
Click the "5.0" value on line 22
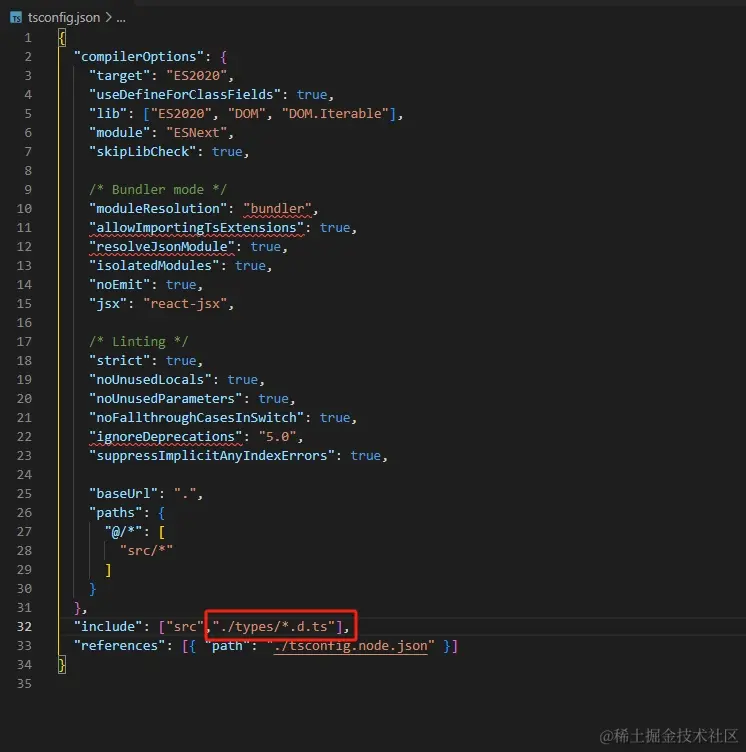277,437
